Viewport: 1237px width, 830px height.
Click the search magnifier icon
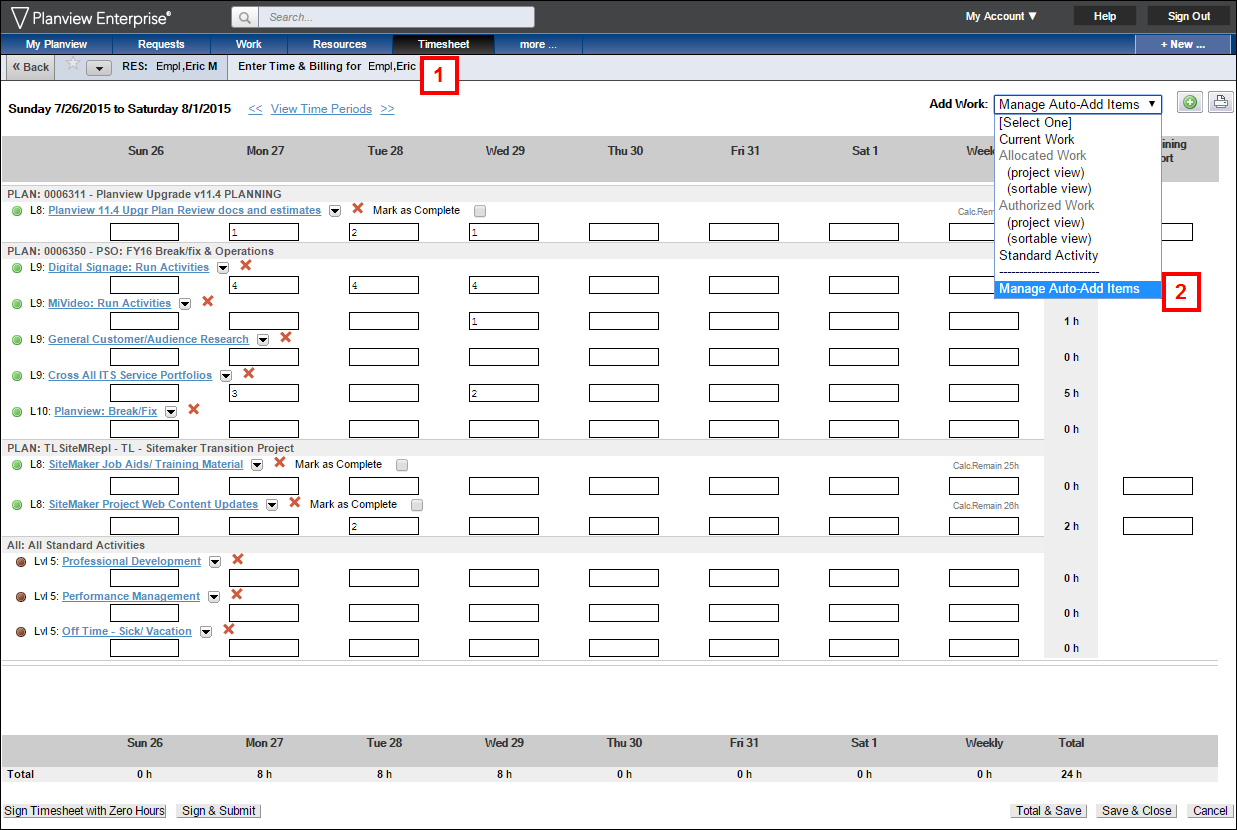245,17
